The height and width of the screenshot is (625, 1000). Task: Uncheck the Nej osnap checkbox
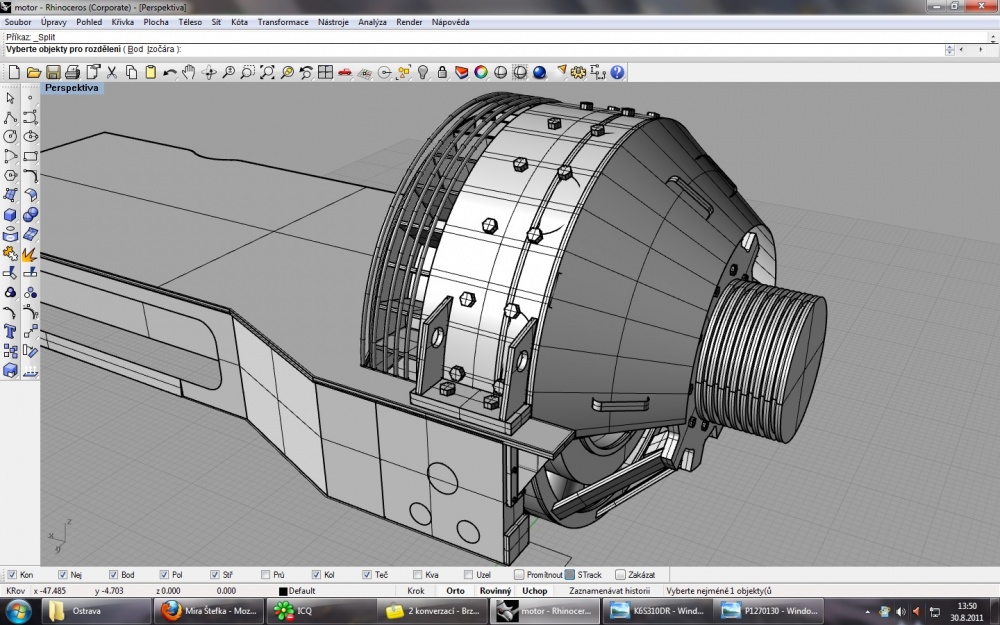62,575
